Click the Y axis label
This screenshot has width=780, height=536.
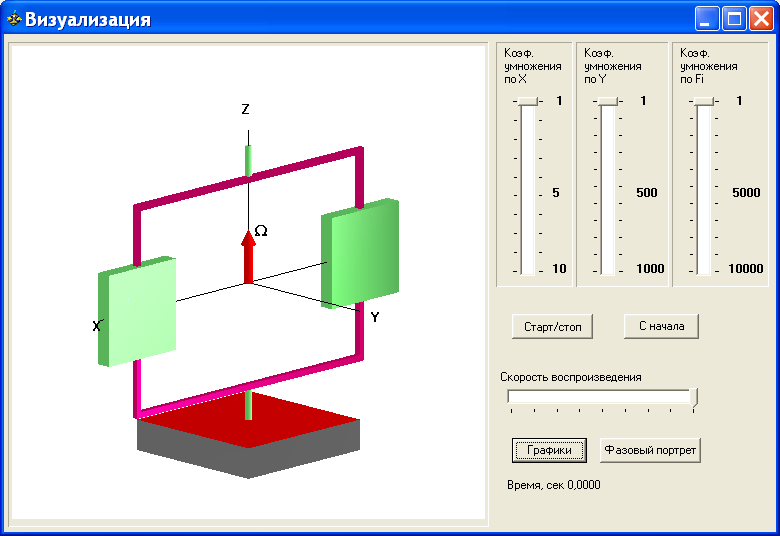point(375,317)
